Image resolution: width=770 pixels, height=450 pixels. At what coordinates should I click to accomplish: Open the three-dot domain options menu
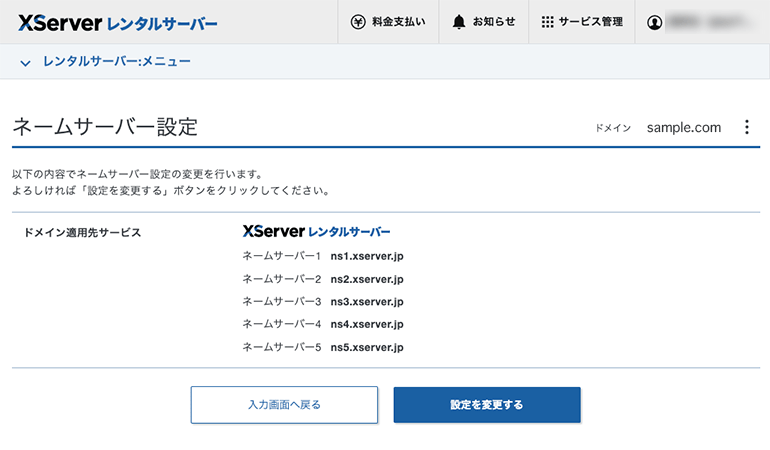746,127
